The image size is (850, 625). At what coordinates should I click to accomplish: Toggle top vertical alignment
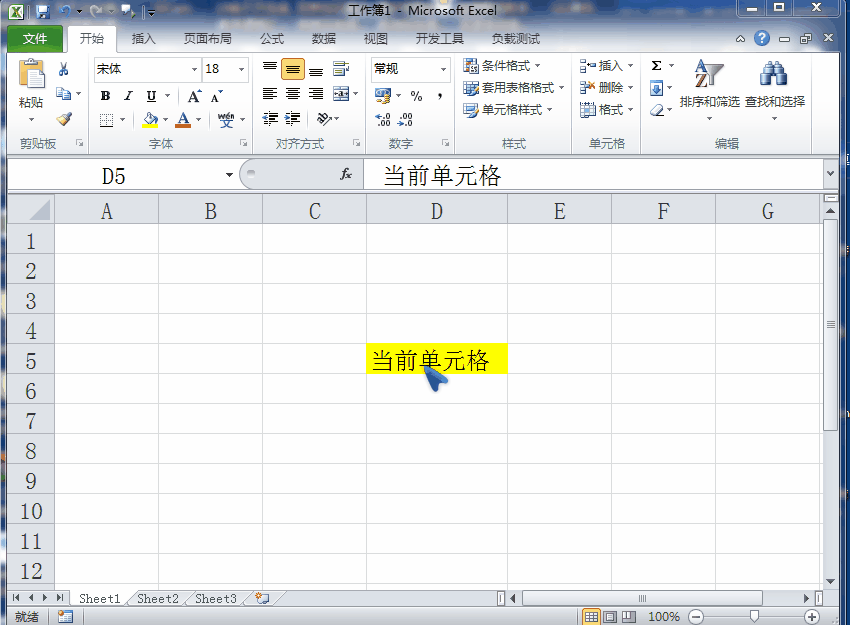point(270,69)
